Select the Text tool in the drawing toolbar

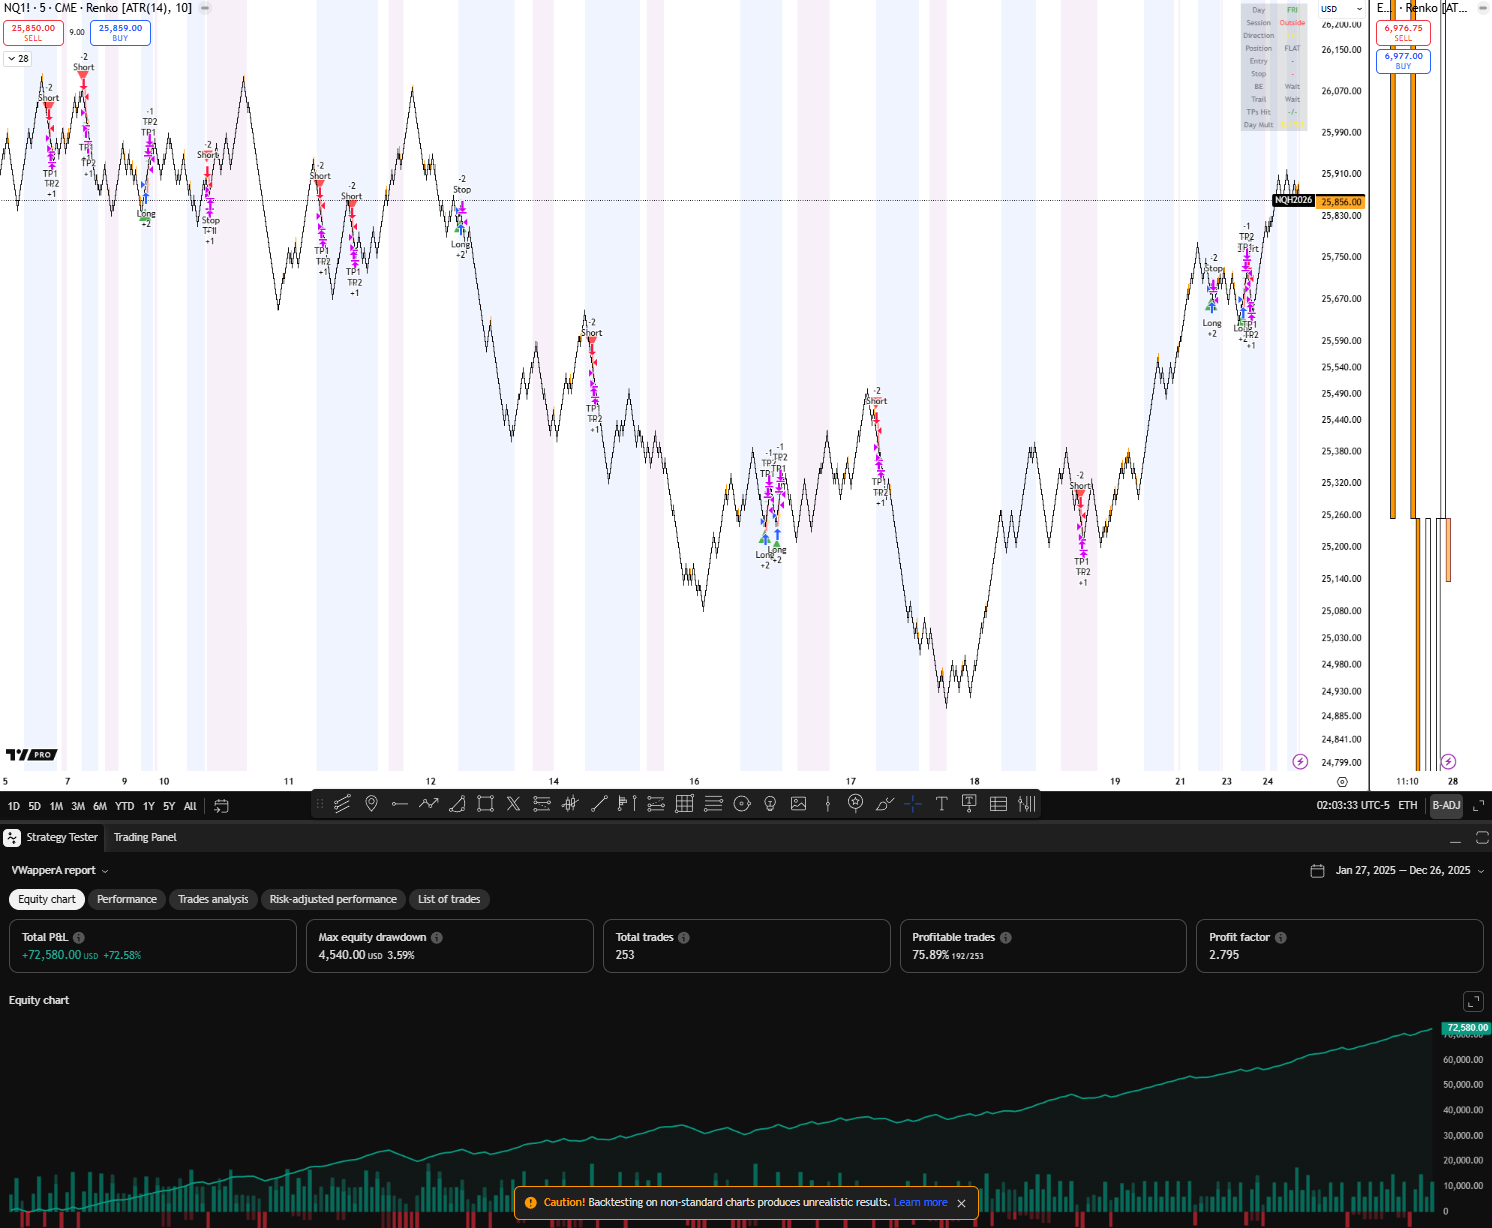pos(941,804)
